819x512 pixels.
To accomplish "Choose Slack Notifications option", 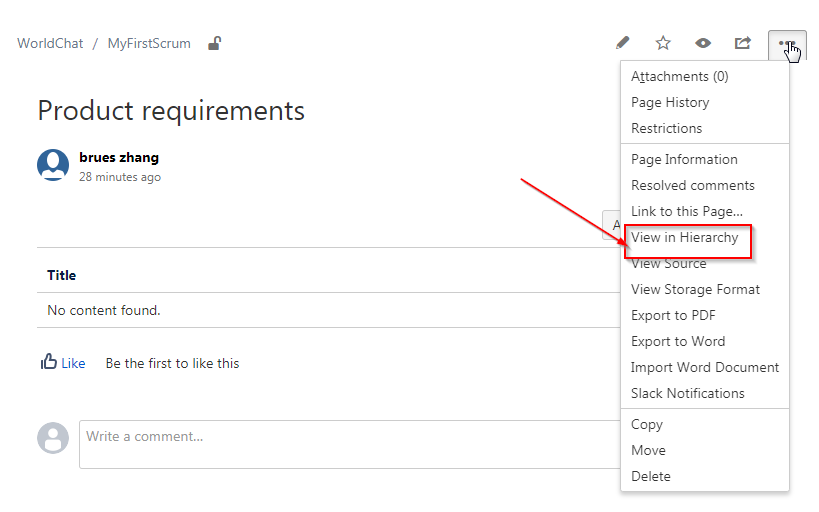I will (x=688, y=393).
